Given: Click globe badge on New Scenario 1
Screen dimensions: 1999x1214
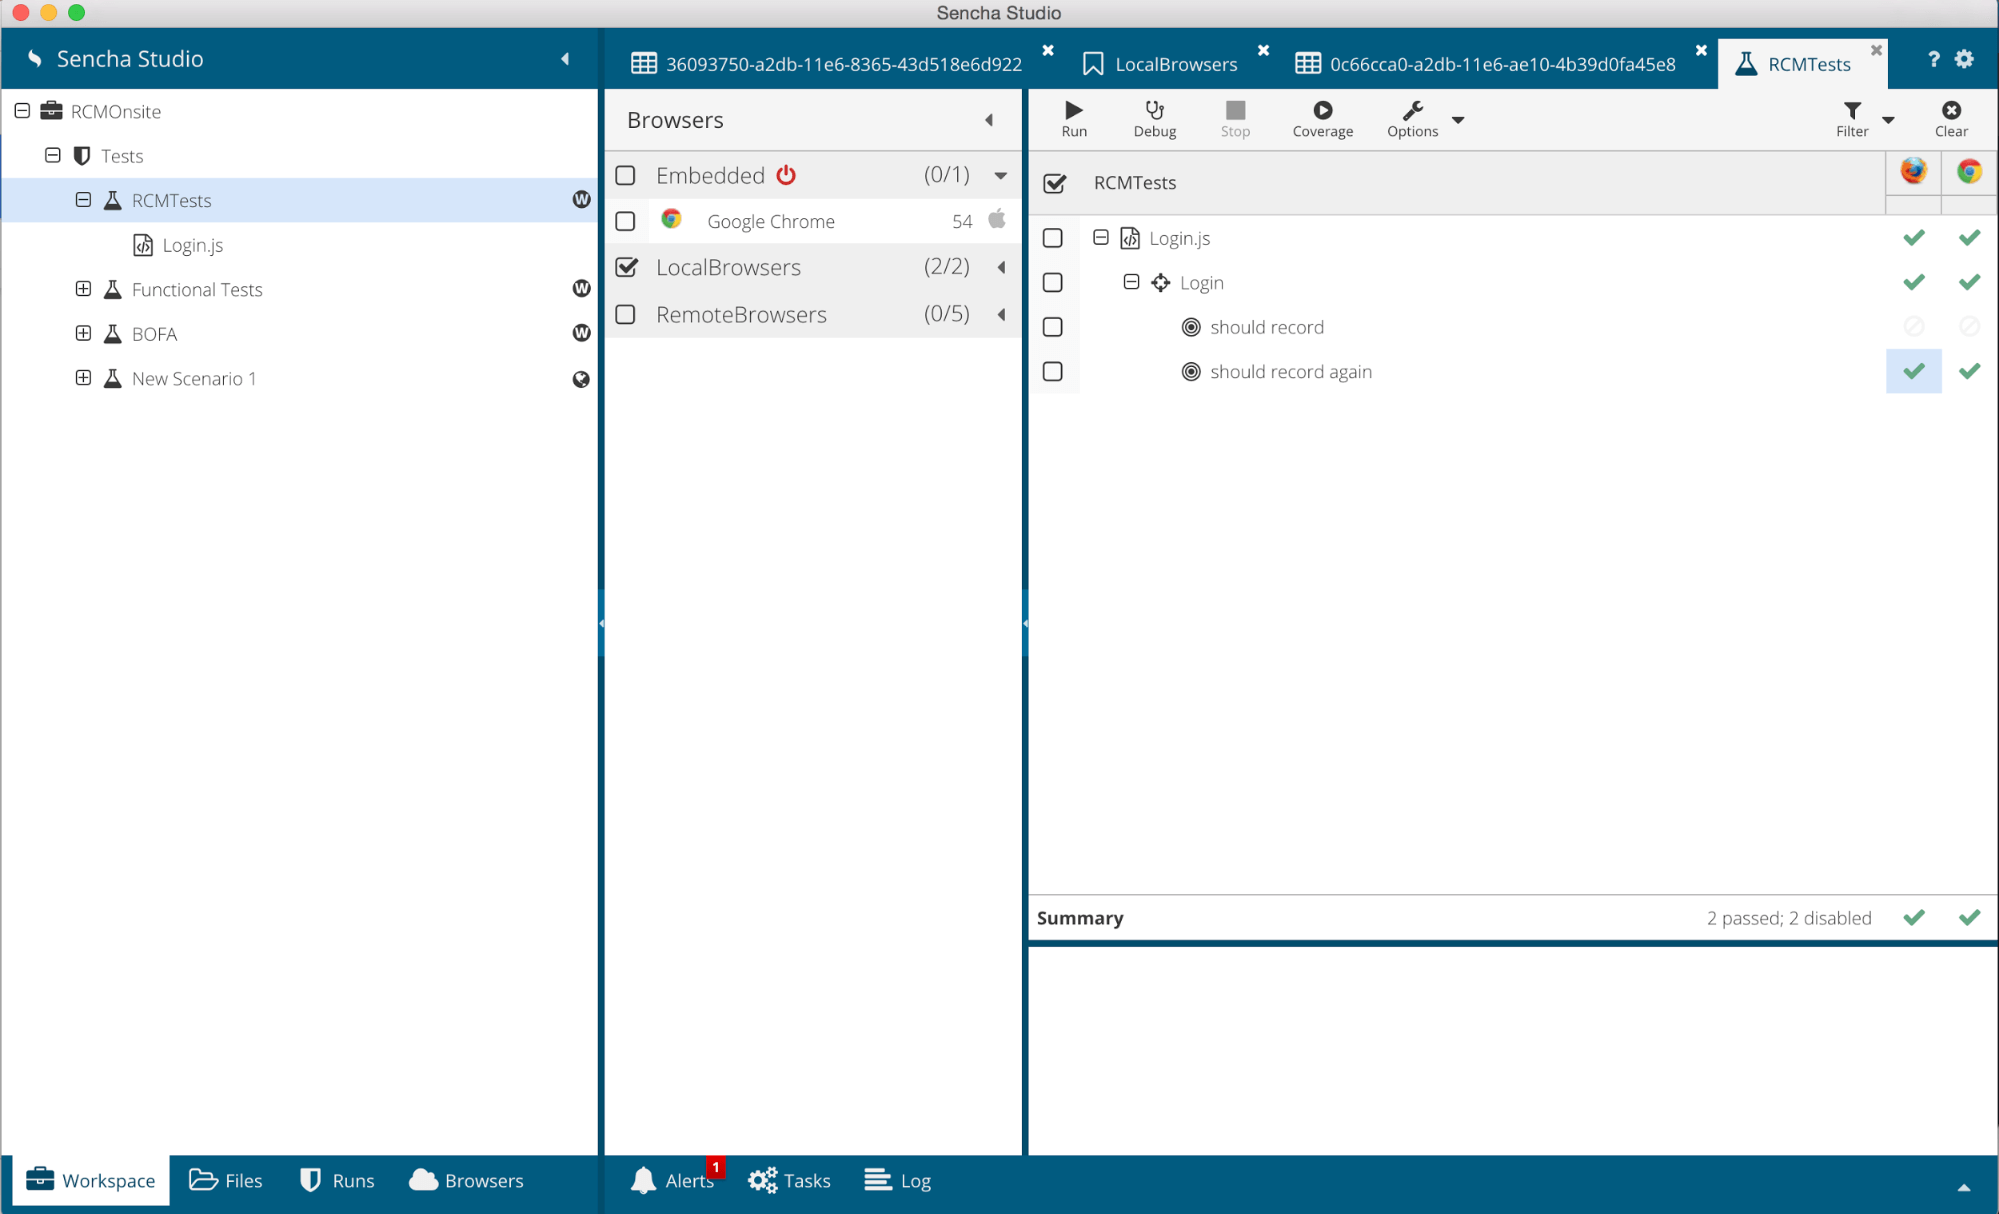Looking at the screenshot, I should (x=581, y=379).
